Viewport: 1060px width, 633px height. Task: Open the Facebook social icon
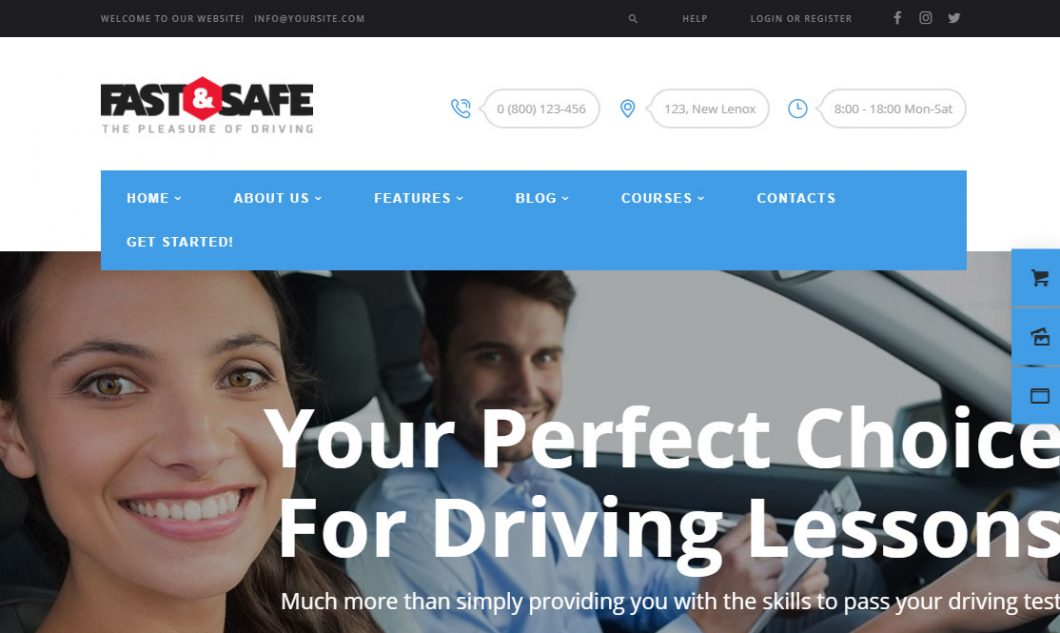[897, 18]
